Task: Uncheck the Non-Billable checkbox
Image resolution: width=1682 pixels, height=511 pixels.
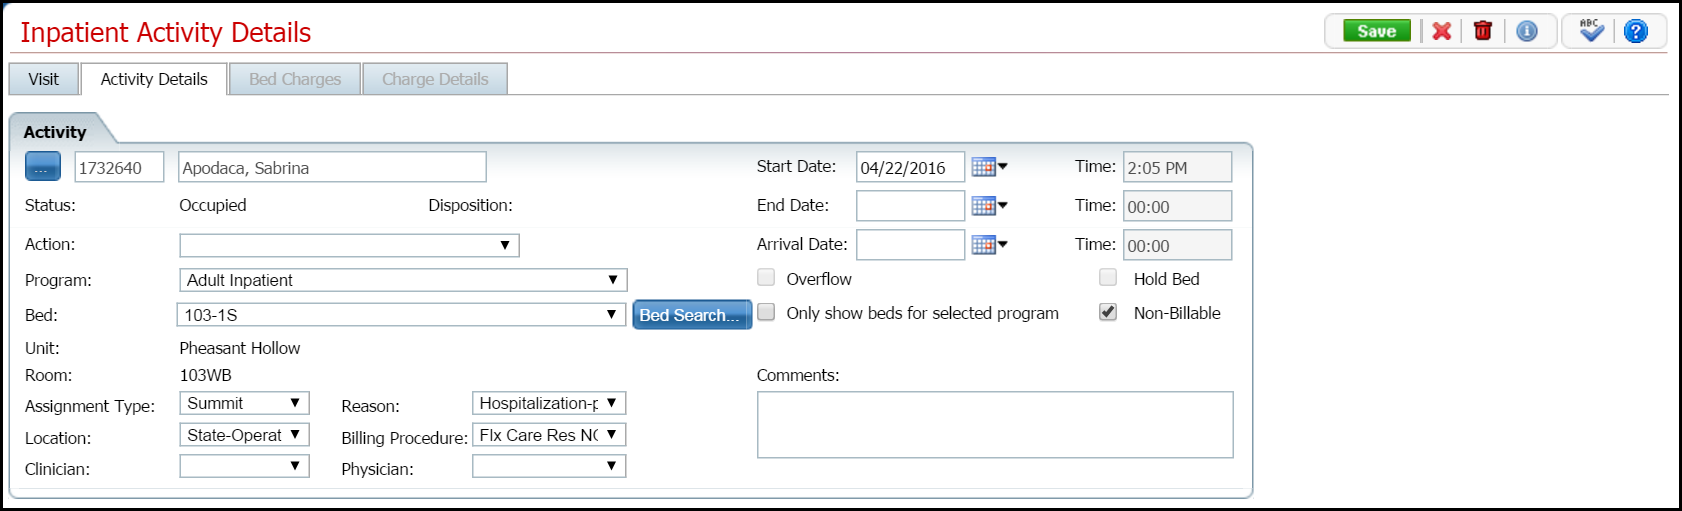Action: coord(1108,312)
